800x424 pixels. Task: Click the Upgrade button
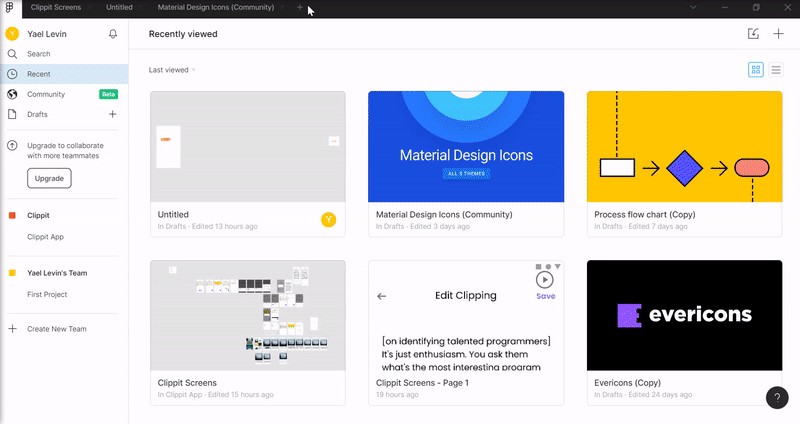point(49,178)
